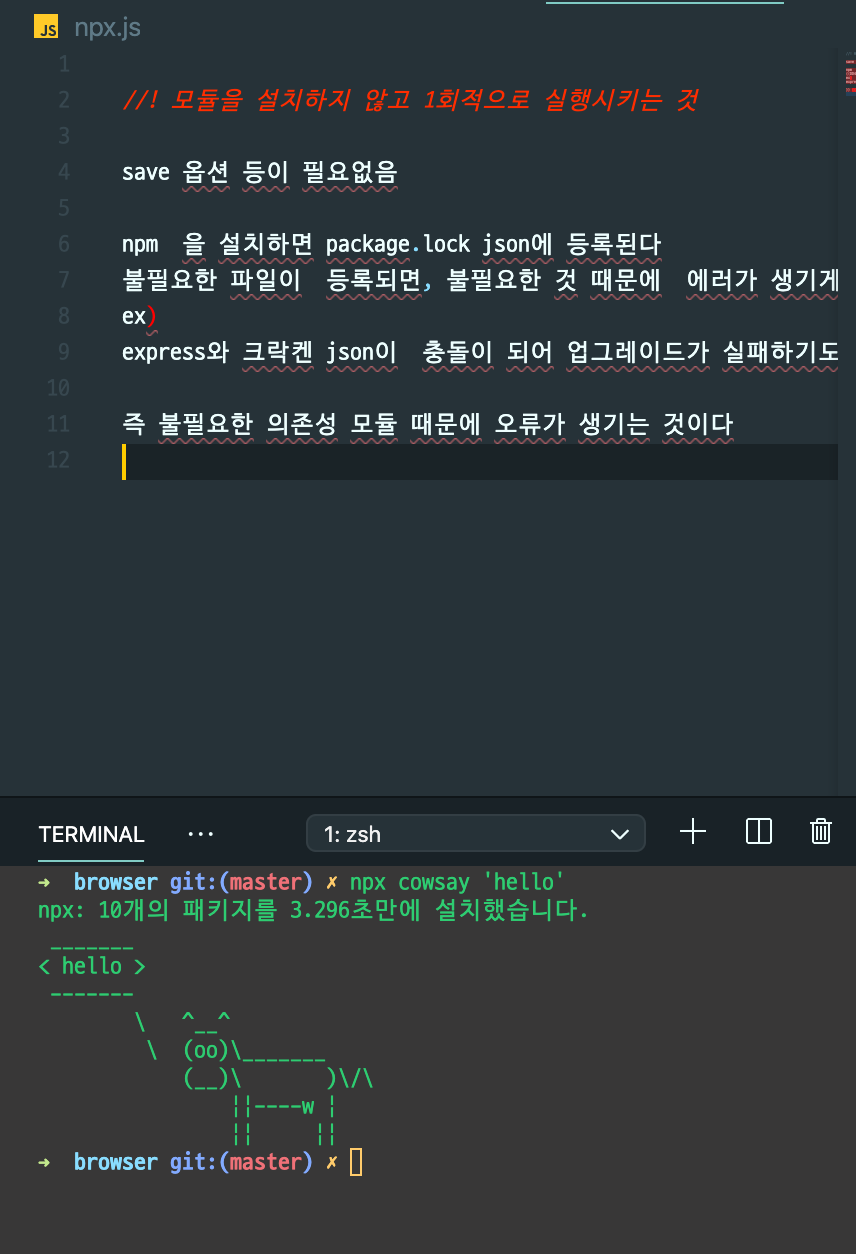Image resolution: width=856 pixels, height=1254 pixels.
Task: Switch to the TERMINAL tab
Action: (90, 834)
